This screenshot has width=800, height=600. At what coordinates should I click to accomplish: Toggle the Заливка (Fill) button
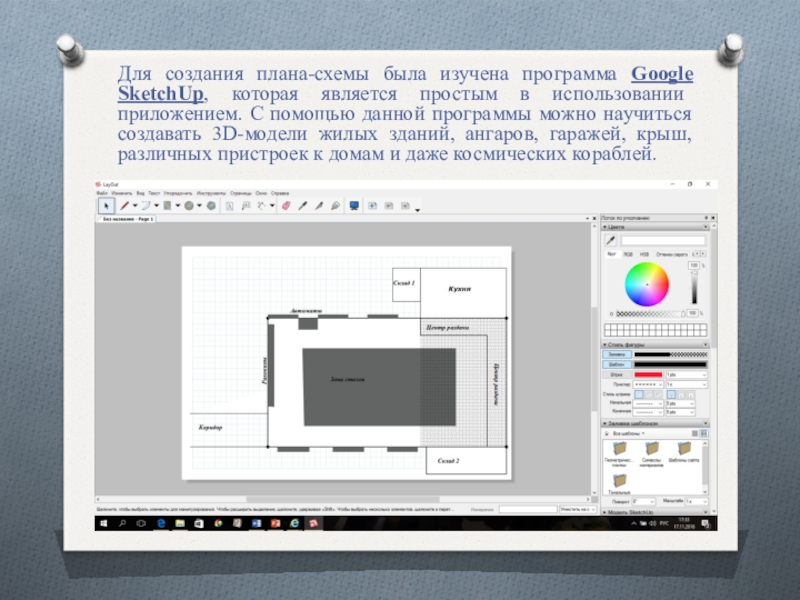pyautogui.click(x=615, y=355)
